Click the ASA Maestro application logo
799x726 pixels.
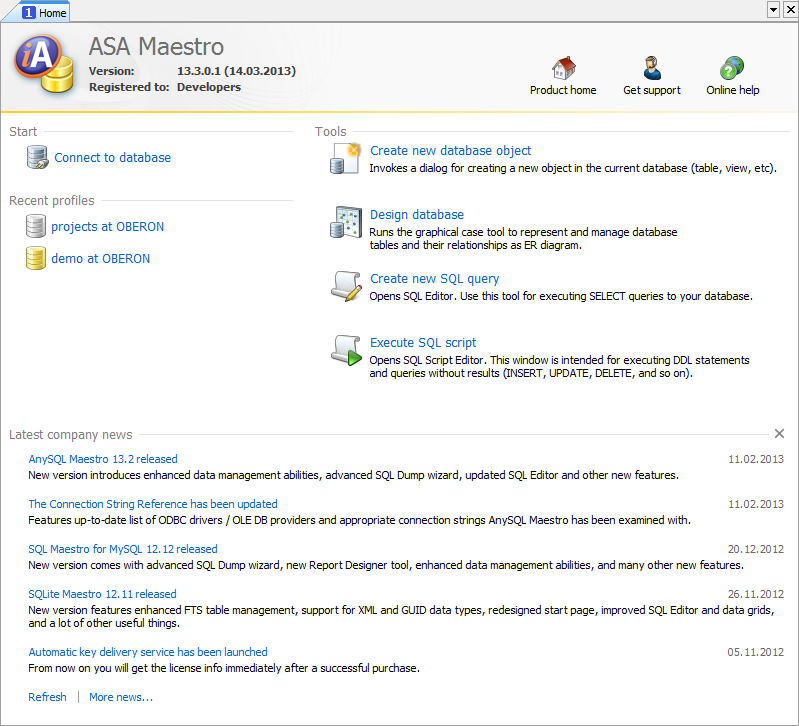click(x=44, y=64)
